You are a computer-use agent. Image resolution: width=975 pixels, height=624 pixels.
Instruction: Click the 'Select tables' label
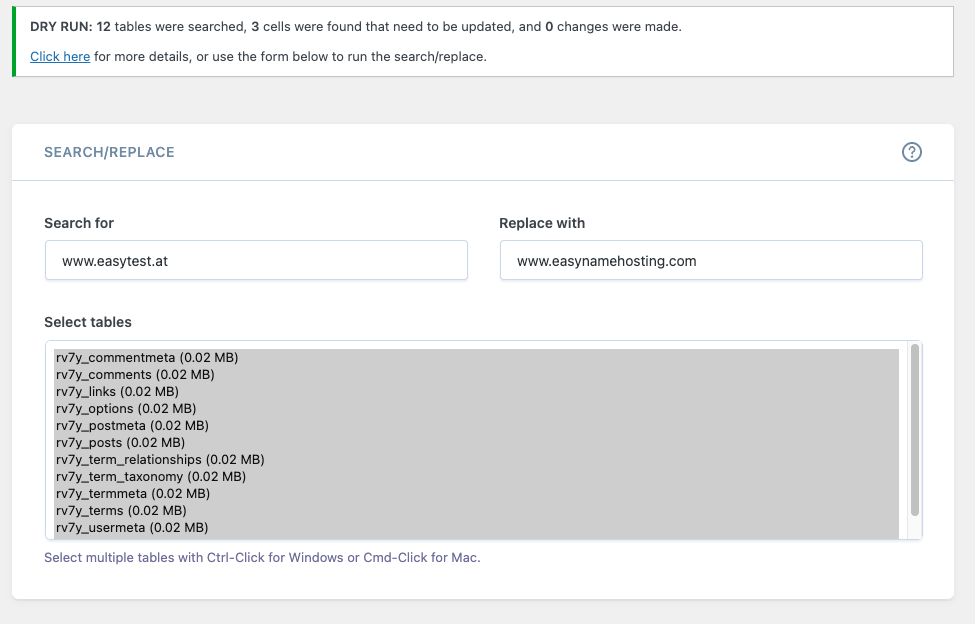click(x=88, y=322)
